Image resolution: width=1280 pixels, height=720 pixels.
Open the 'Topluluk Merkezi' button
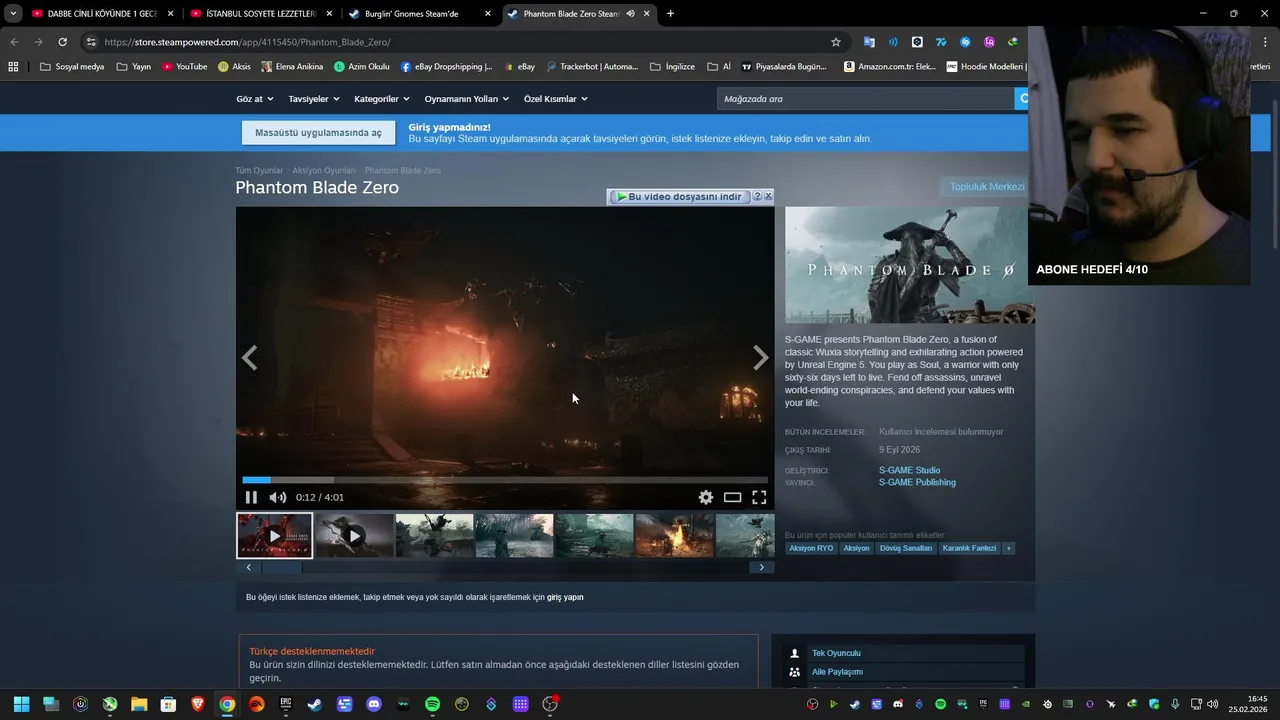click(x=986, y=187)
